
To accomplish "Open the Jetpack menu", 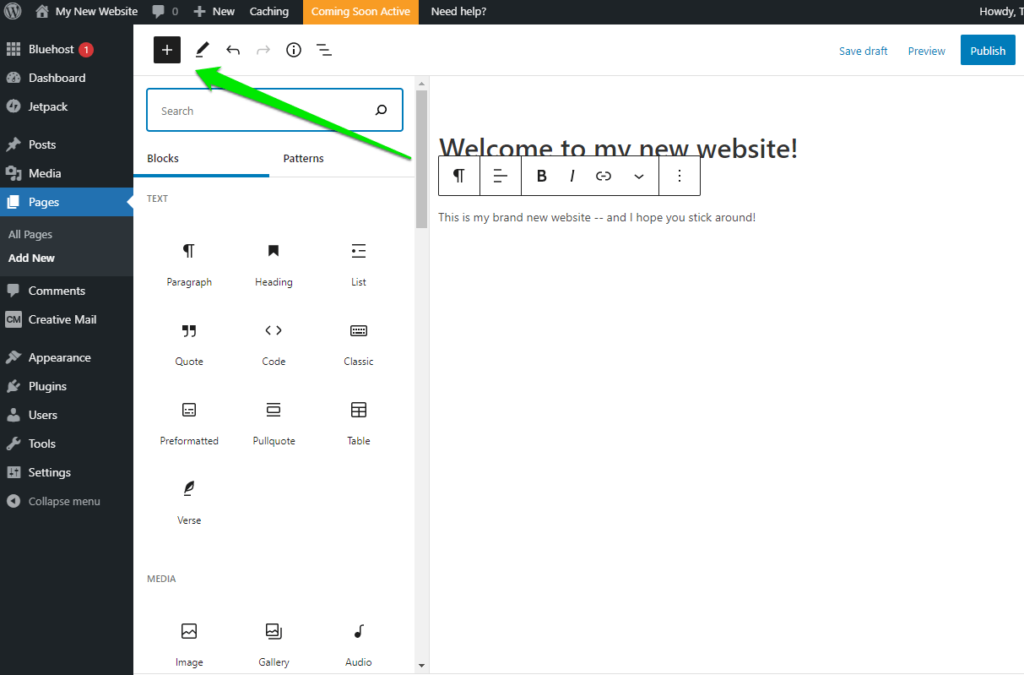I will (67, 106).
